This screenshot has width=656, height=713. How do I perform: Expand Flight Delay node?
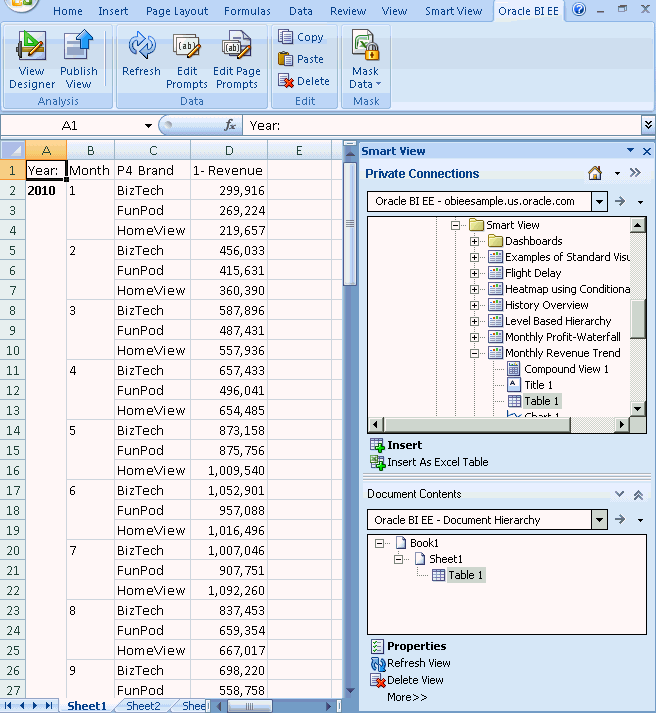click(474, 273)
